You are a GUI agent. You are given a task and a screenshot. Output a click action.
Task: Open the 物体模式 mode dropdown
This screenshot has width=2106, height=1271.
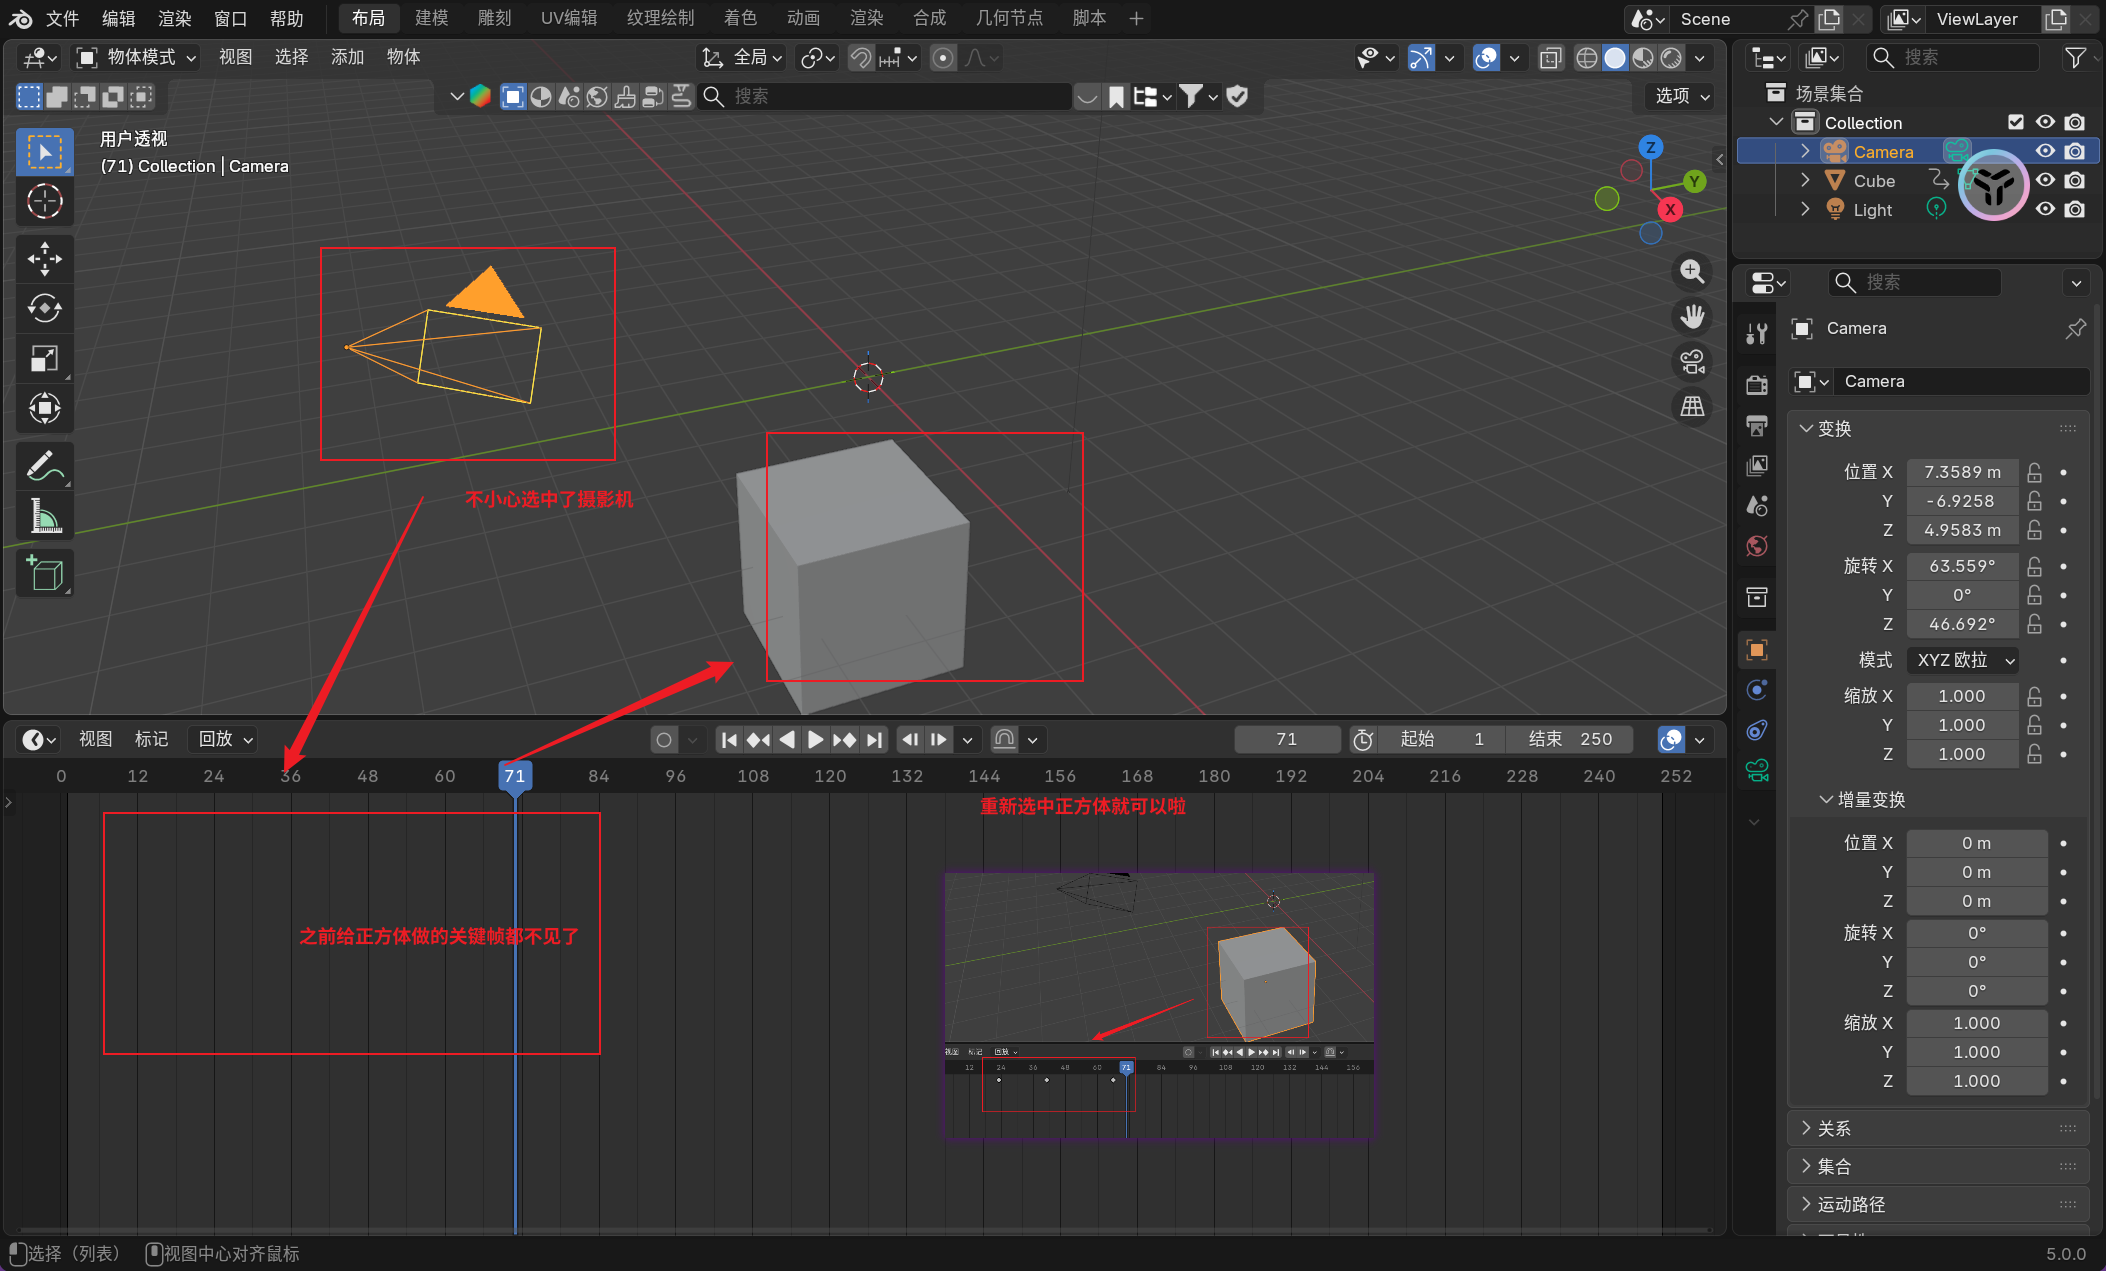click(x=138, y=57)
